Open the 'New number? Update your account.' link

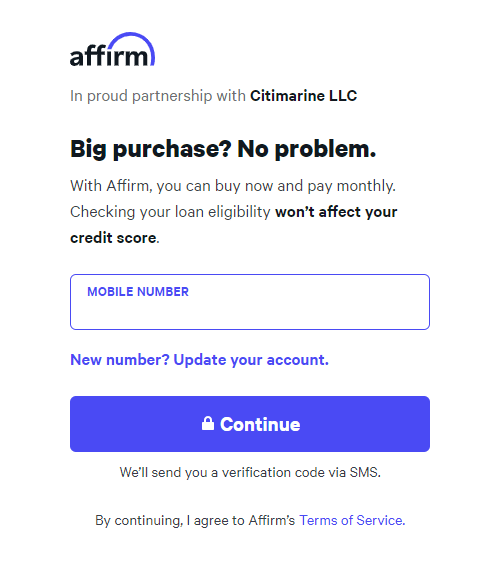coord(200,360)
